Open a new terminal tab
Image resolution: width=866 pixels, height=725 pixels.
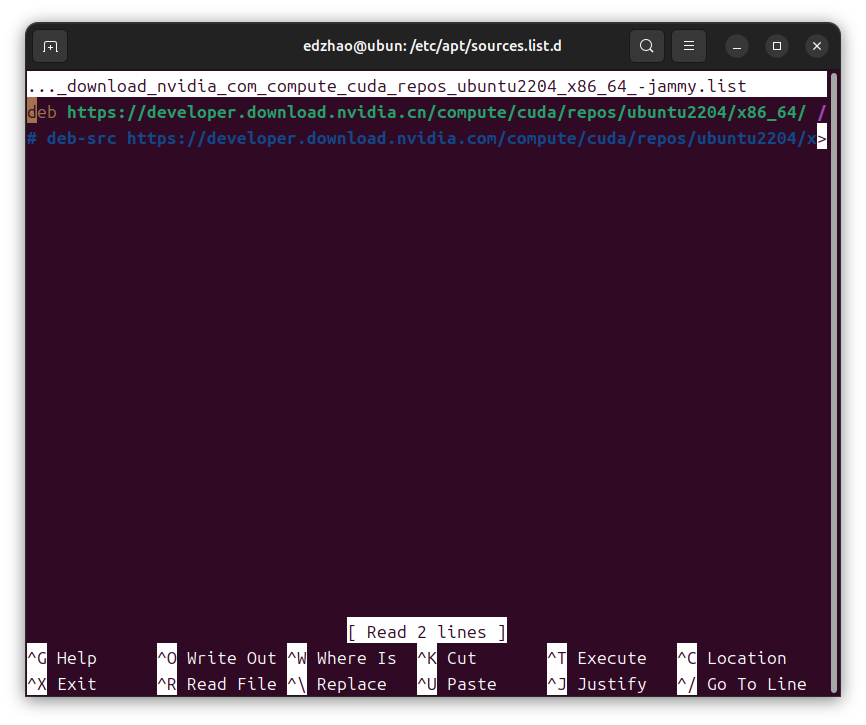tap(50, 46)
